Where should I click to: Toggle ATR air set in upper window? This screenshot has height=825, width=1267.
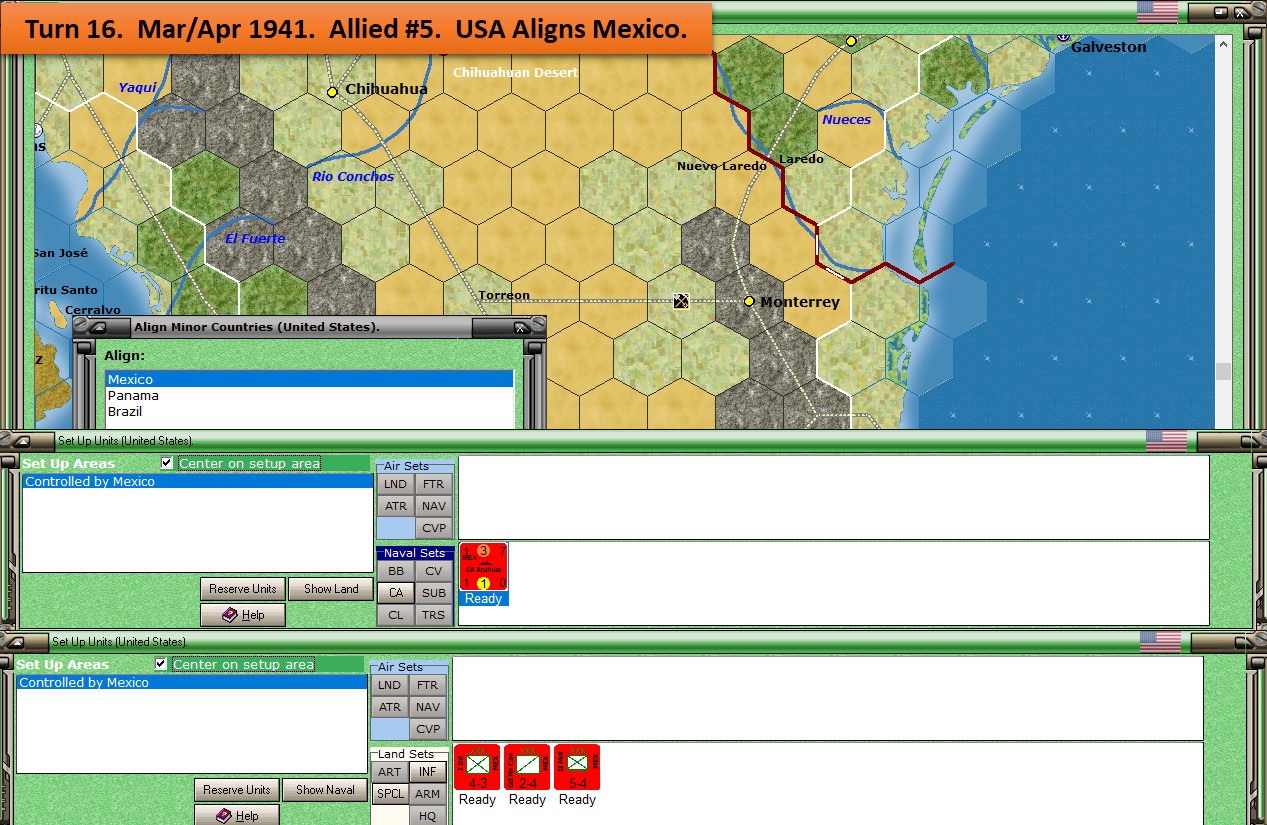click(396, 506)
